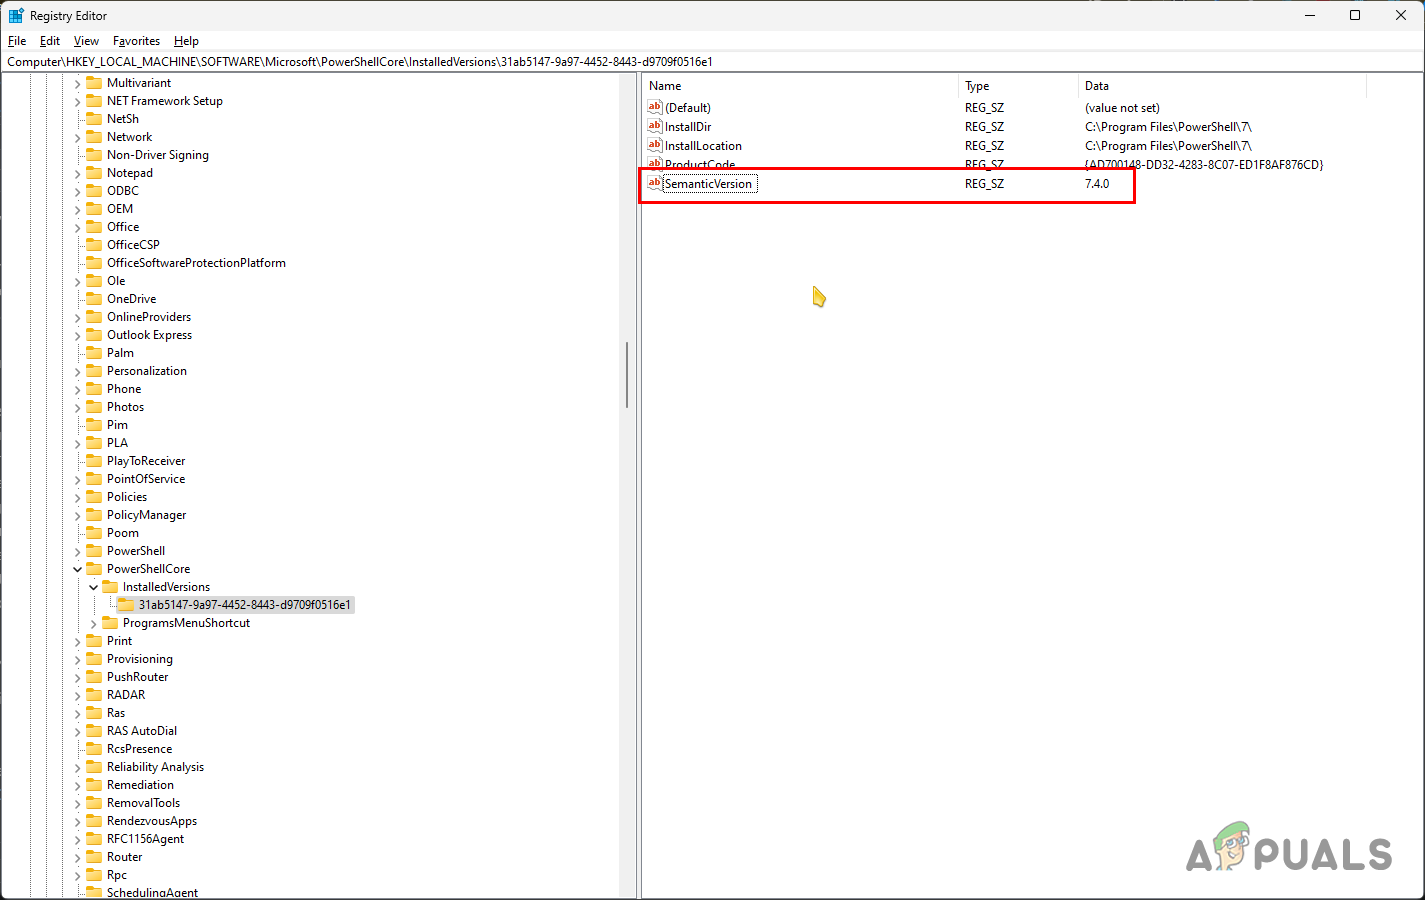Expand the Policies tree node

coord(77,496)
